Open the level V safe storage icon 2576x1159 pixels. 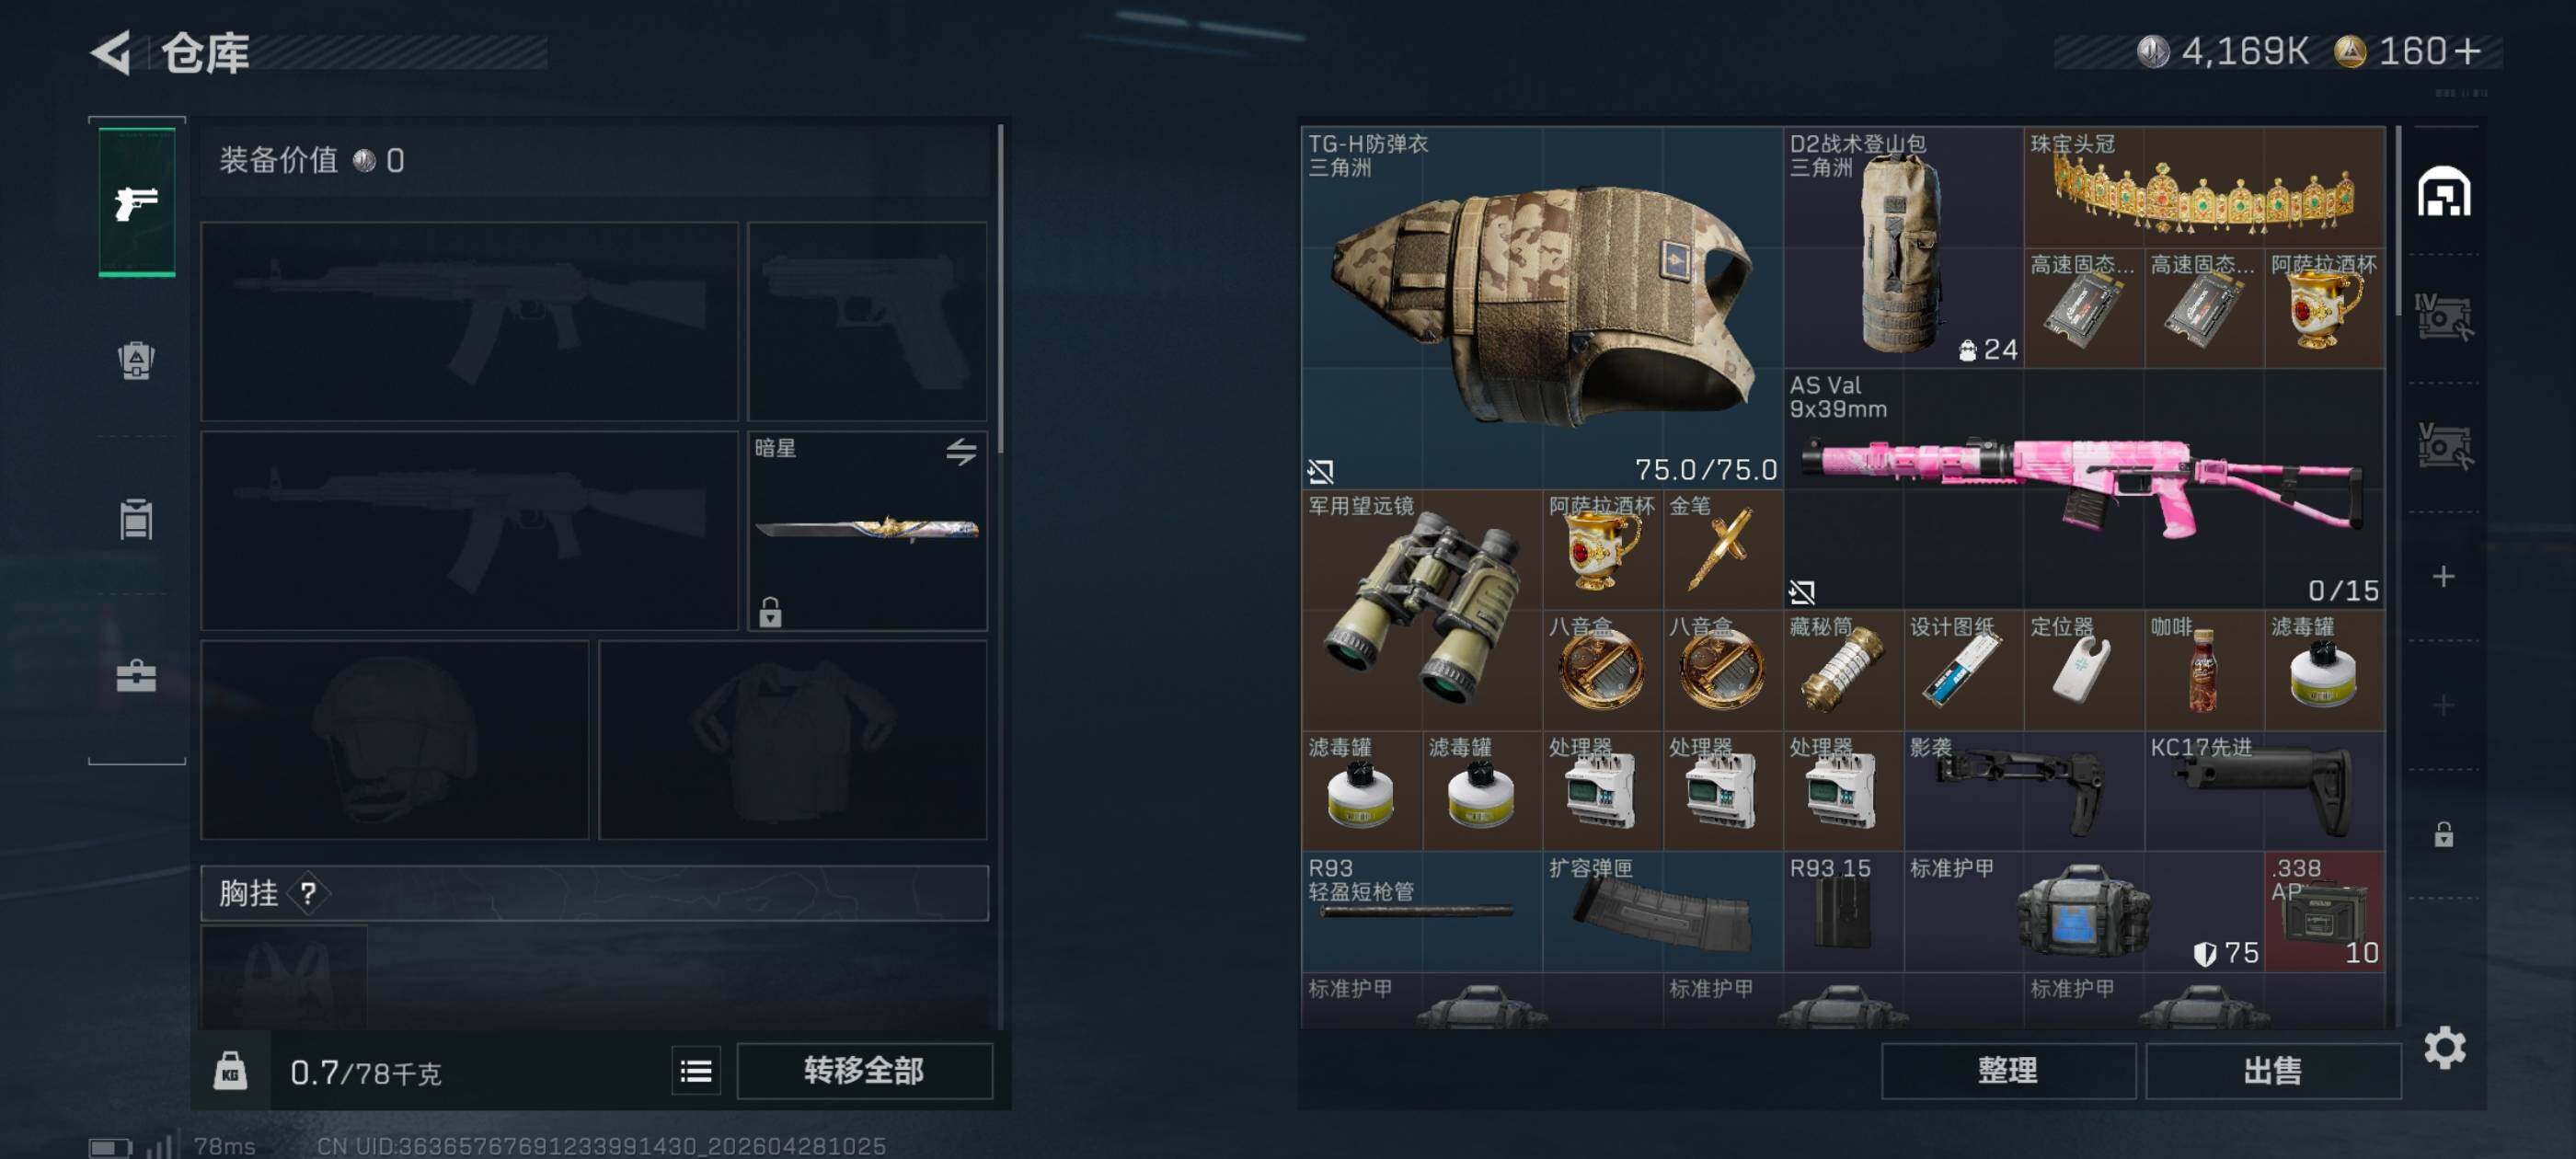coord(2443,446)
